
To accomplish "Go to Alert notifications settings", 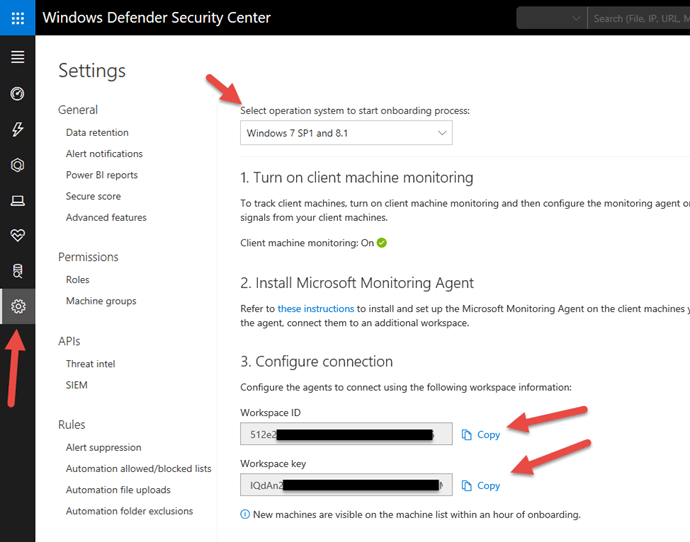I will click(104, 154).
